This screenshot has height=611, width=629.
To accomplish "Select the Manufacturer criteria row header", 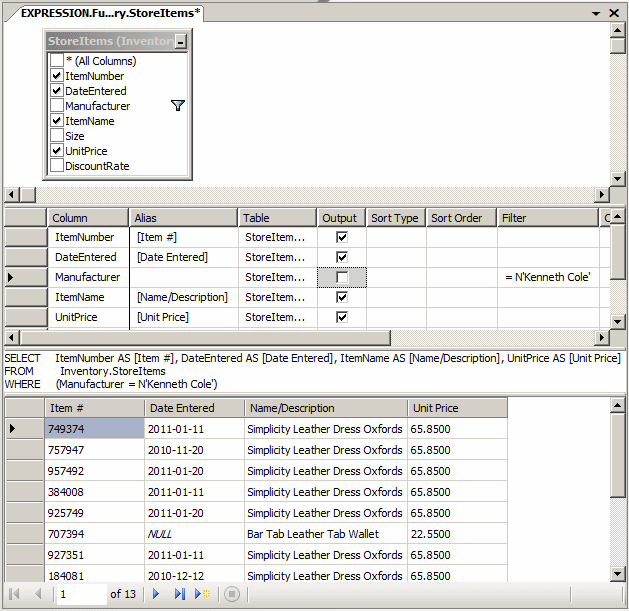I will 26,277.
